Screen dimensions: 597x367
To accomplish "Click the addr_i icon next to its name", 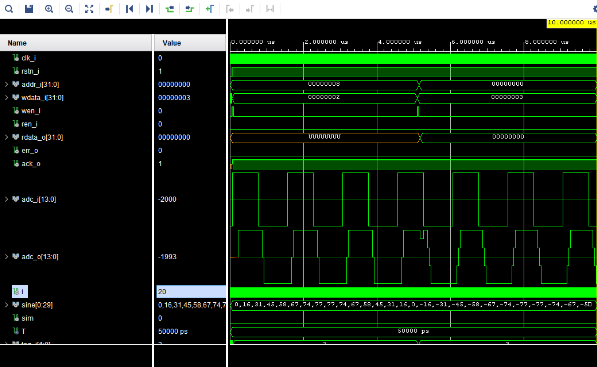I will 16,84.
